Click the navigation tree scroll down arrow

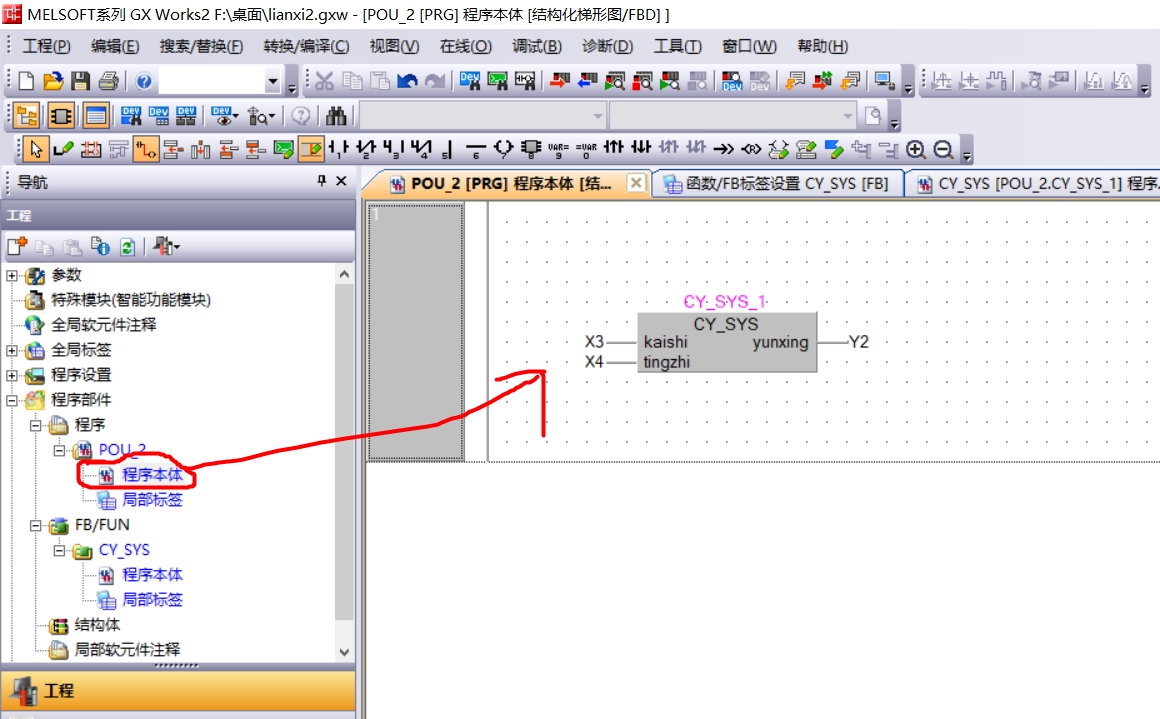point(345,651)
